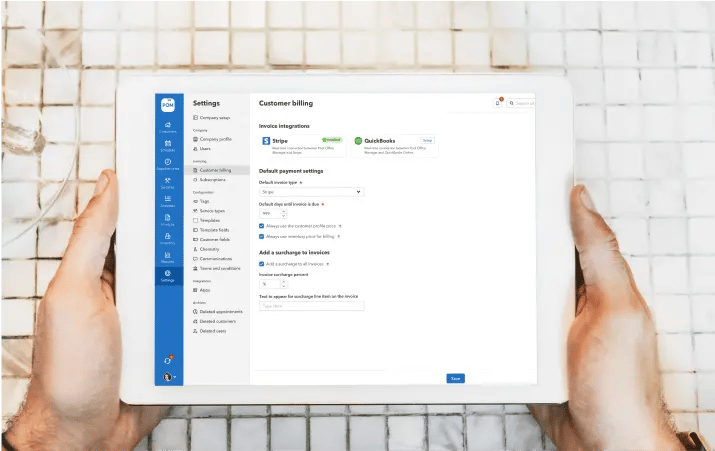This screenshot has height=451, width=715.
Task: Open the user avatar menu arrow
Action: (174, 377)
